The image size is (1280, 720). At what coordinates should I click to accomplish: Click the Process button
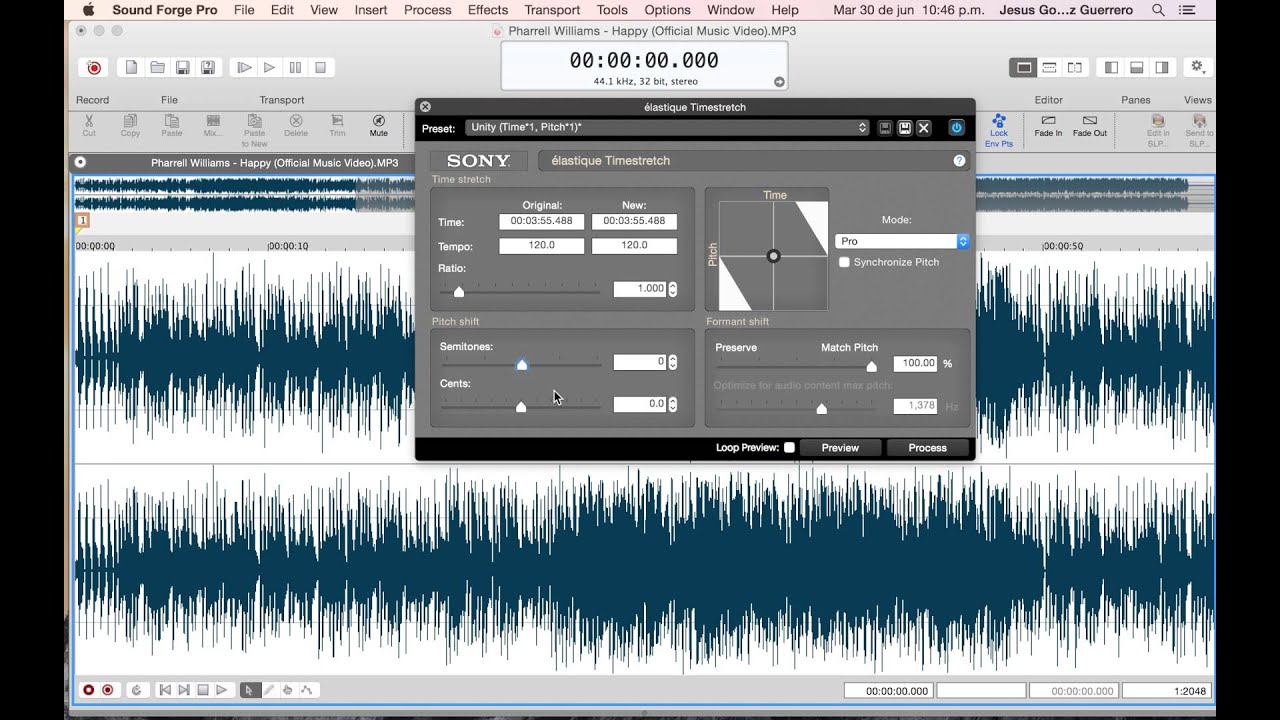[927, 448]
